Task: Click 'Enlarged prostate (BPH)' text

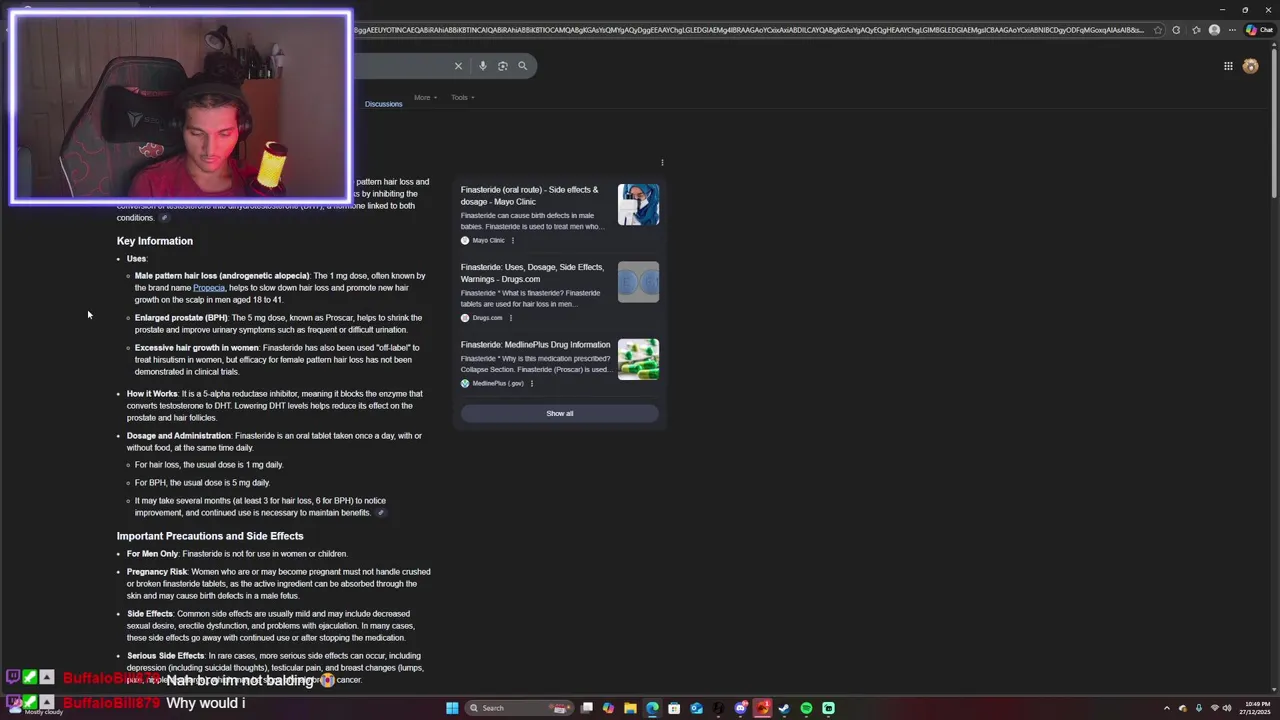Action: click(181, 318)
